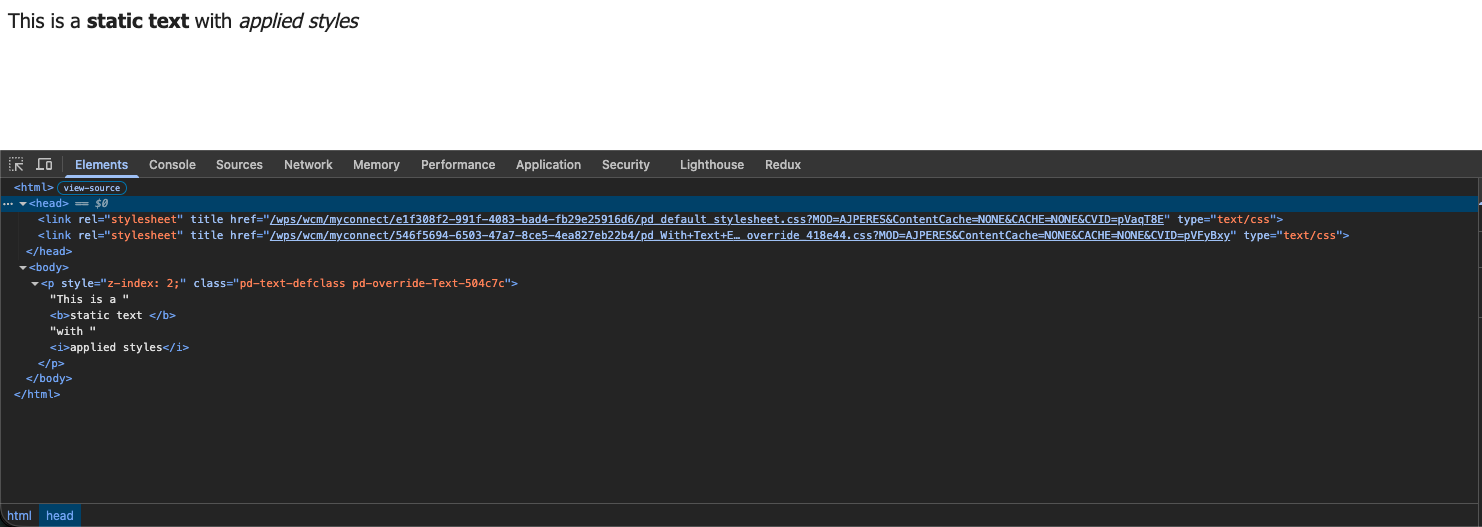
Task: Open the override_418e44.css stylesheet link
Action: pos(749,235)
